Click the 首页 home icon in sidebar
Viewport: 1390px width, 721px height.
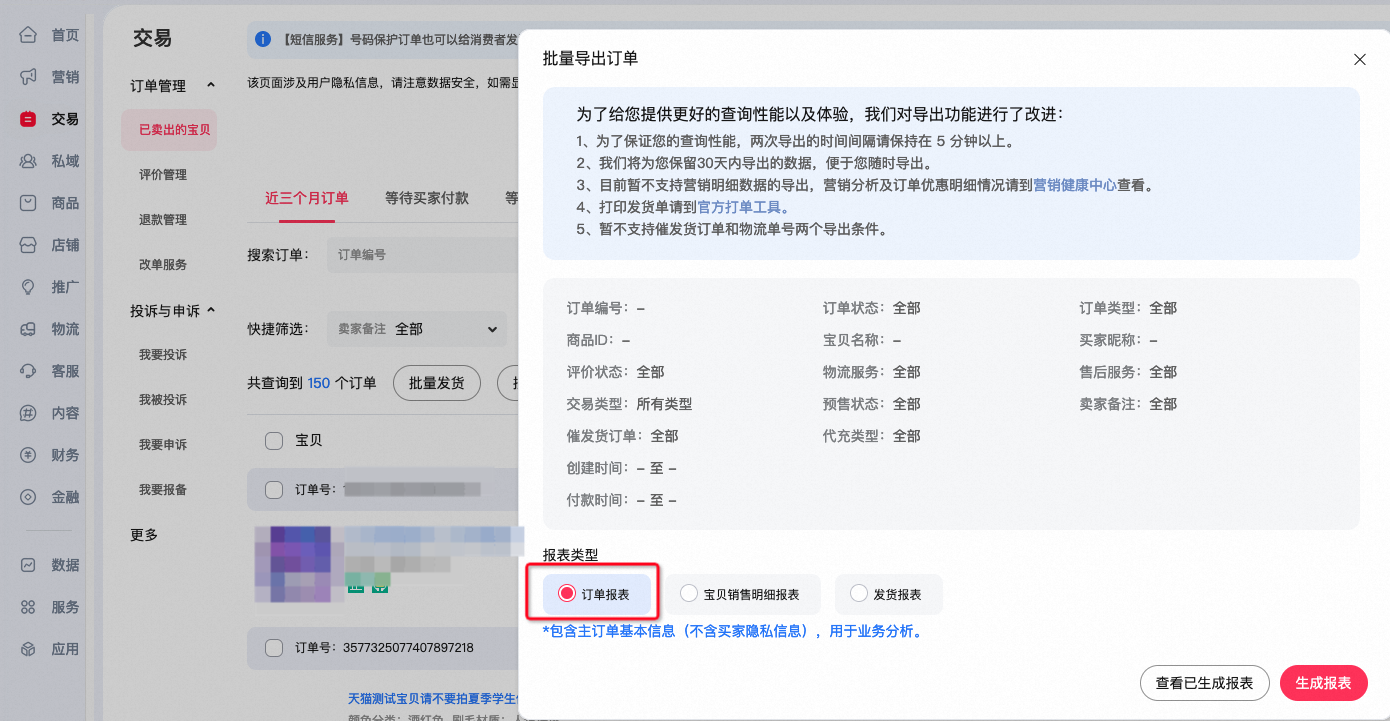pos(29,35)
